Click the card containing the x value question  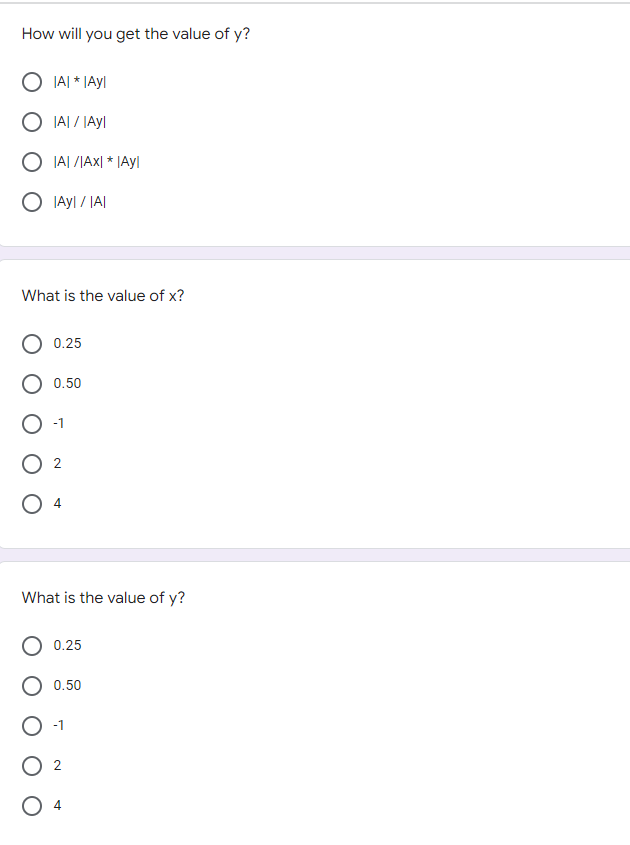(x=315, y=400)
